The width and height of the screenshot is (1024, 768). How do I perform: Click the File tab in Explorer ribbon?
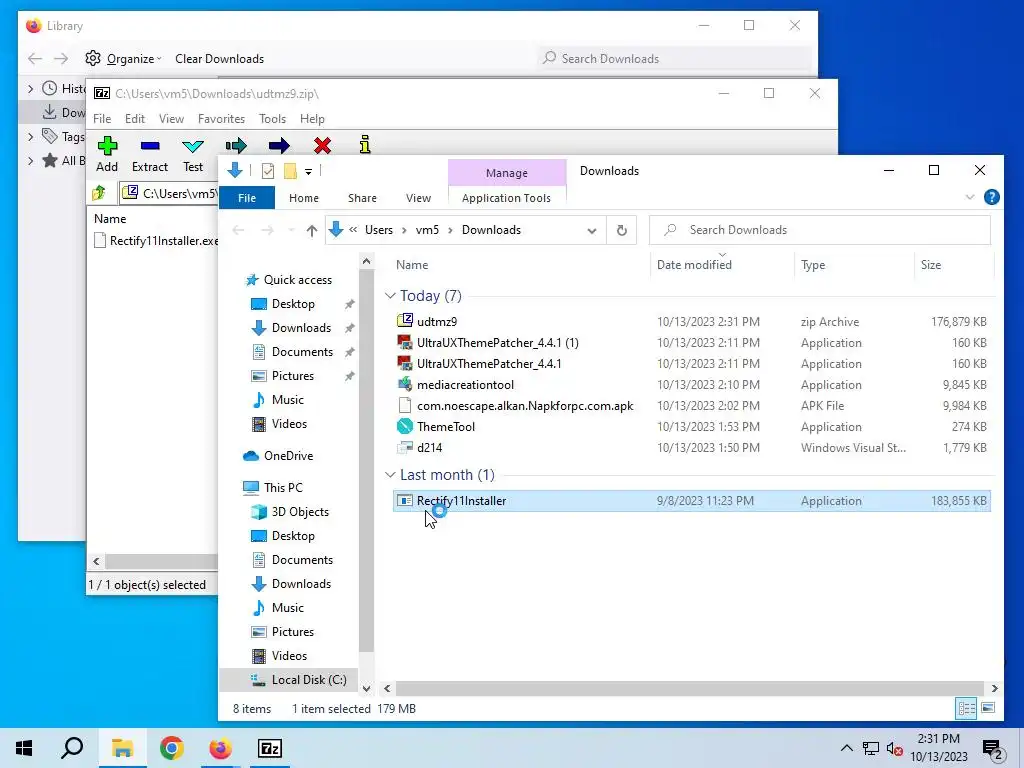(x=247, y=198)
